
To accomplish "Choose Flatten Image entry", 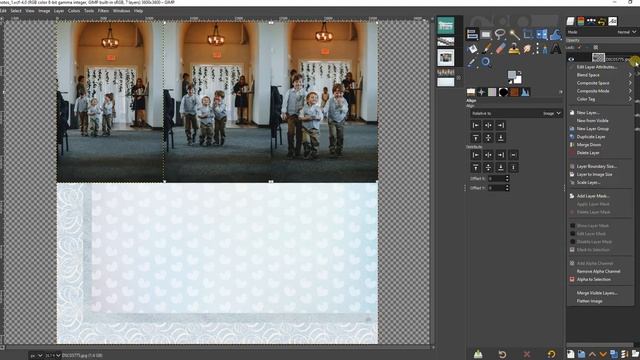I will coord(589,301).
